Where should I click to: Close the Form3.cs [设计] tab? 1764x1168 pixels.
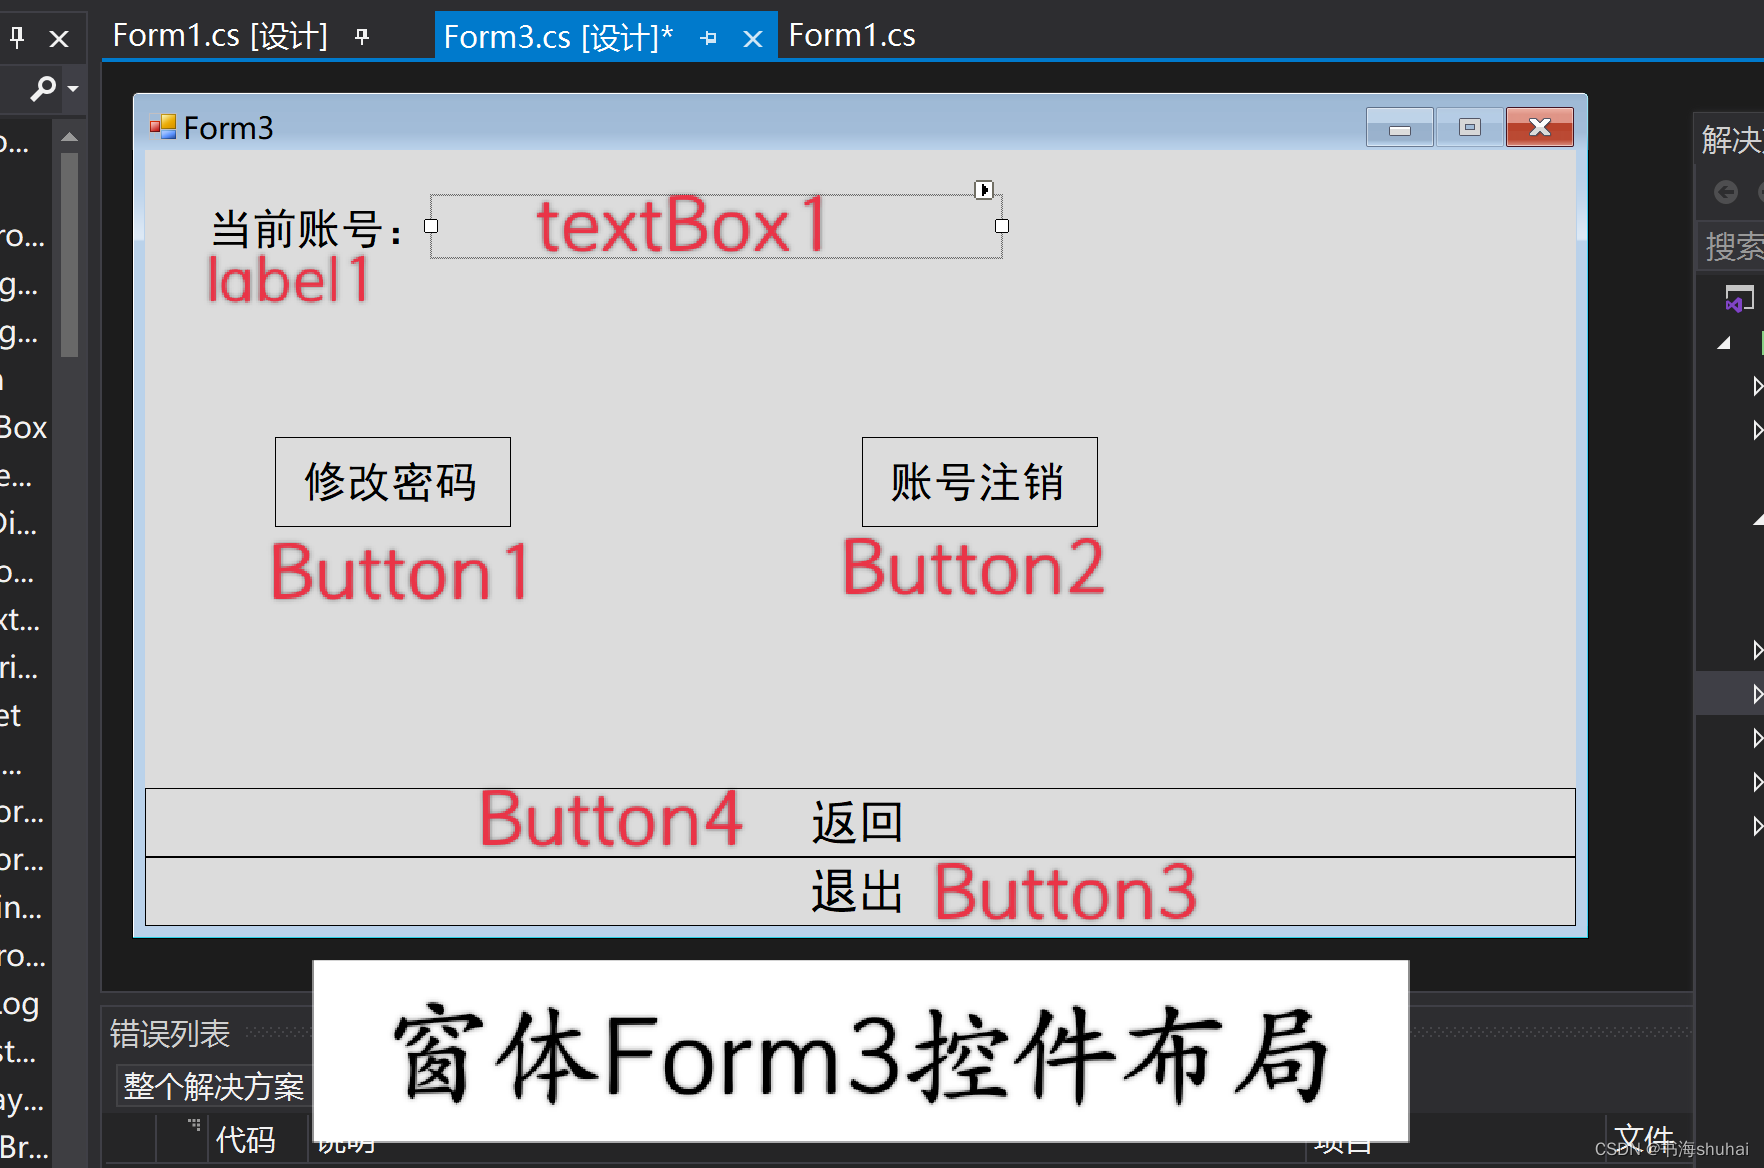(753, 39)
